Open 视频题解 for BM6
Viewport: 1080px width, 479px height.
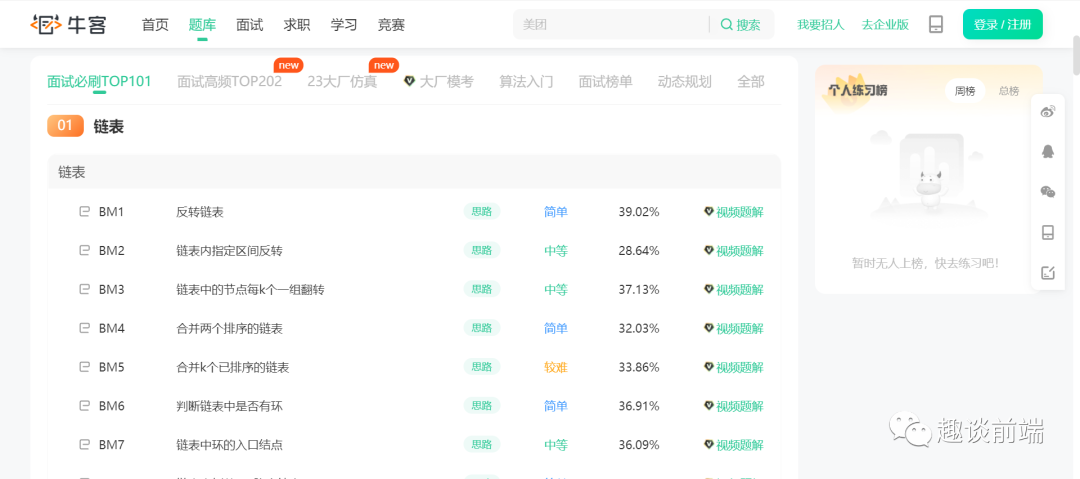coord(734,406)
